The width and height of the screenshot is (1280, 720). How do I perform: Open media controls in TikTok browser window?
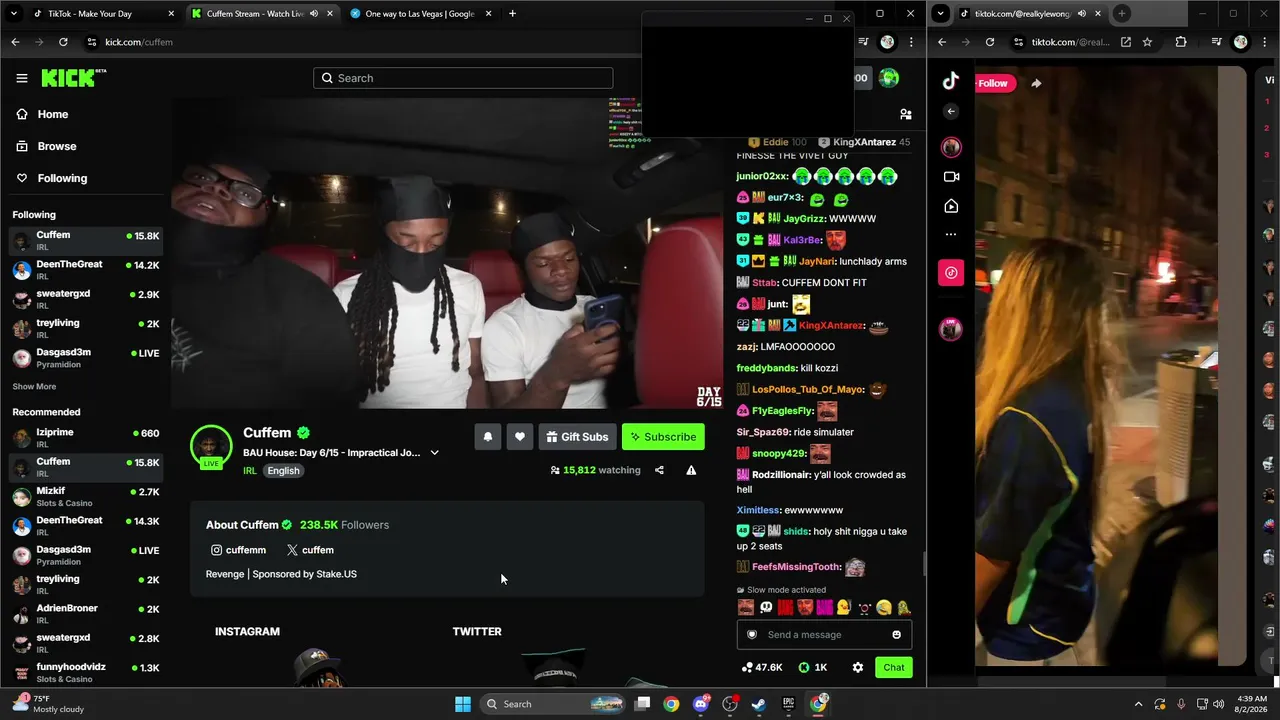(1216, 42)
